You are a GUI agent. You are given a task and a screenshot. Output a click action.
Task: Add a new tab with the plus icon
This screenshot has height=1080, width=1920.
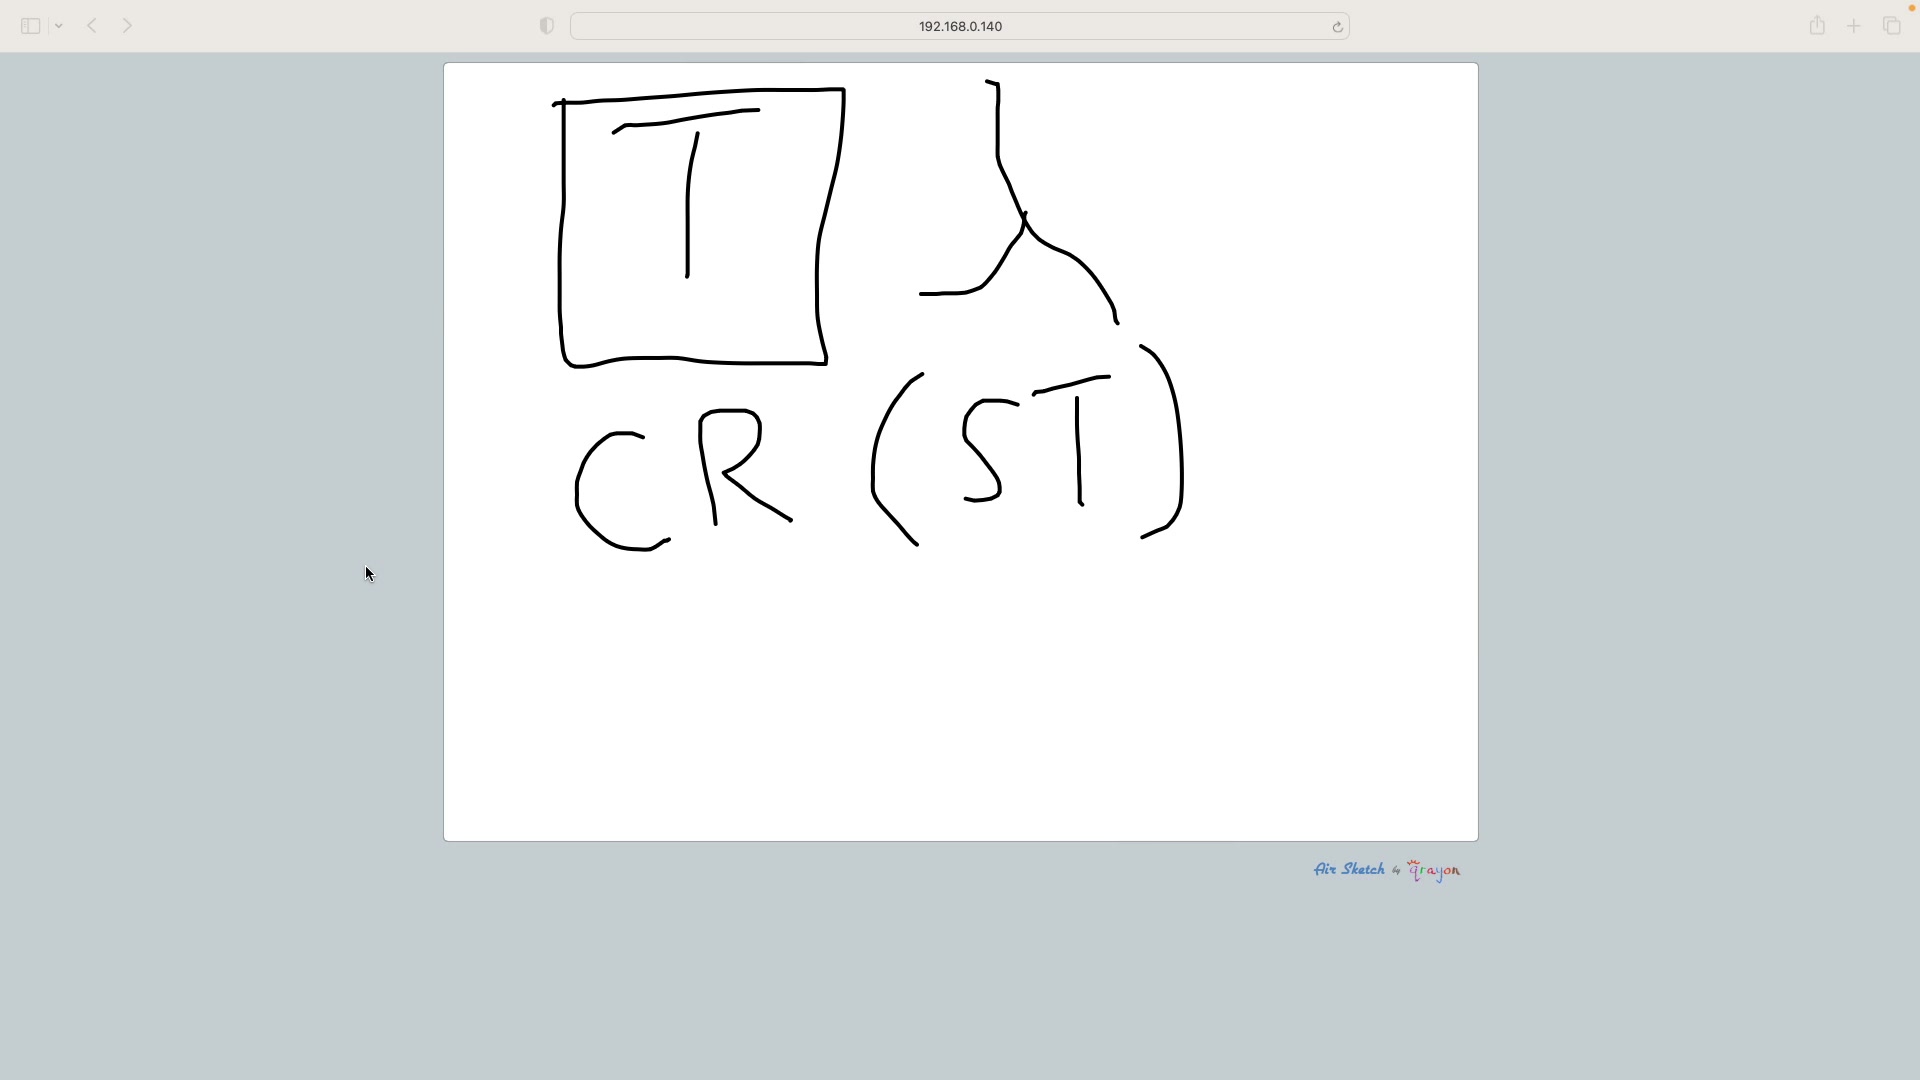(x=1853, y=26)
